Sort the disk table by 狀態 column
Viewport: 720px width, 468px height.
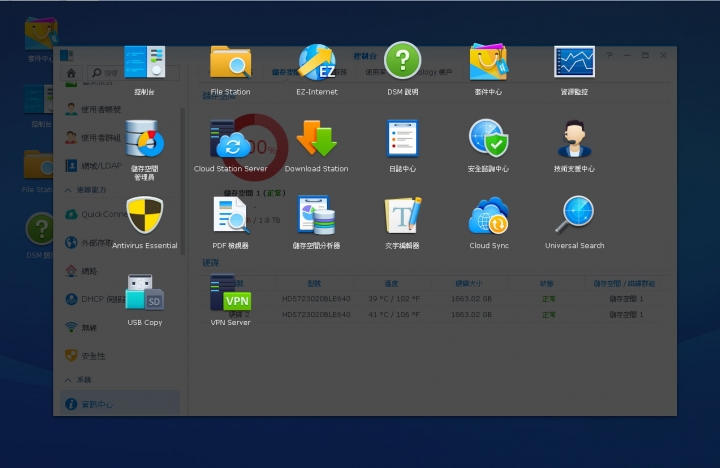[546, 284]
